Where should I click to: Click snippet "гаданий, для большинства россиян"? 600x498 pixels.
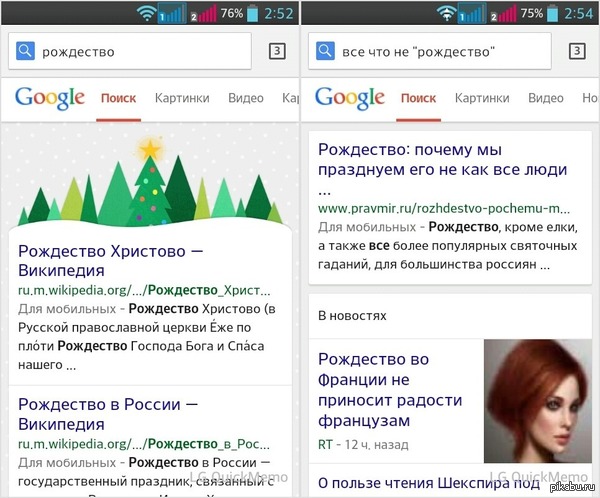point(434,265)
